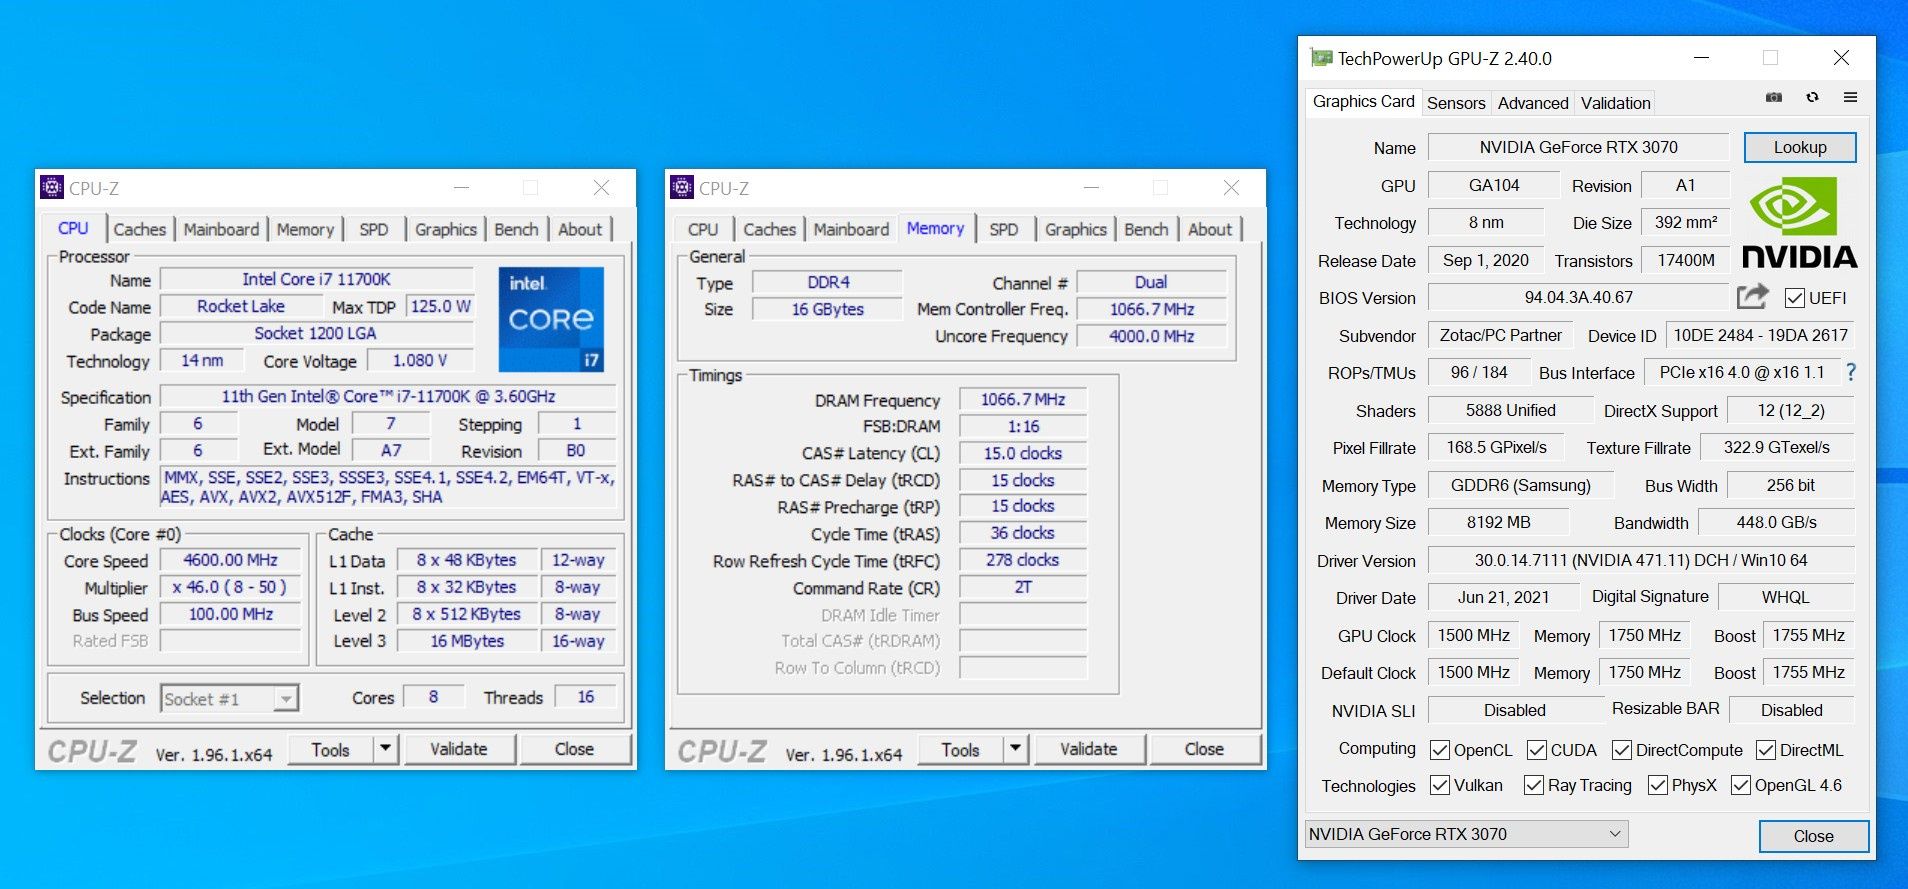The width and height of the screenshot is (1908, 889).
Task: Click the left CPU-Z window title icon
Action: point(52,187)
